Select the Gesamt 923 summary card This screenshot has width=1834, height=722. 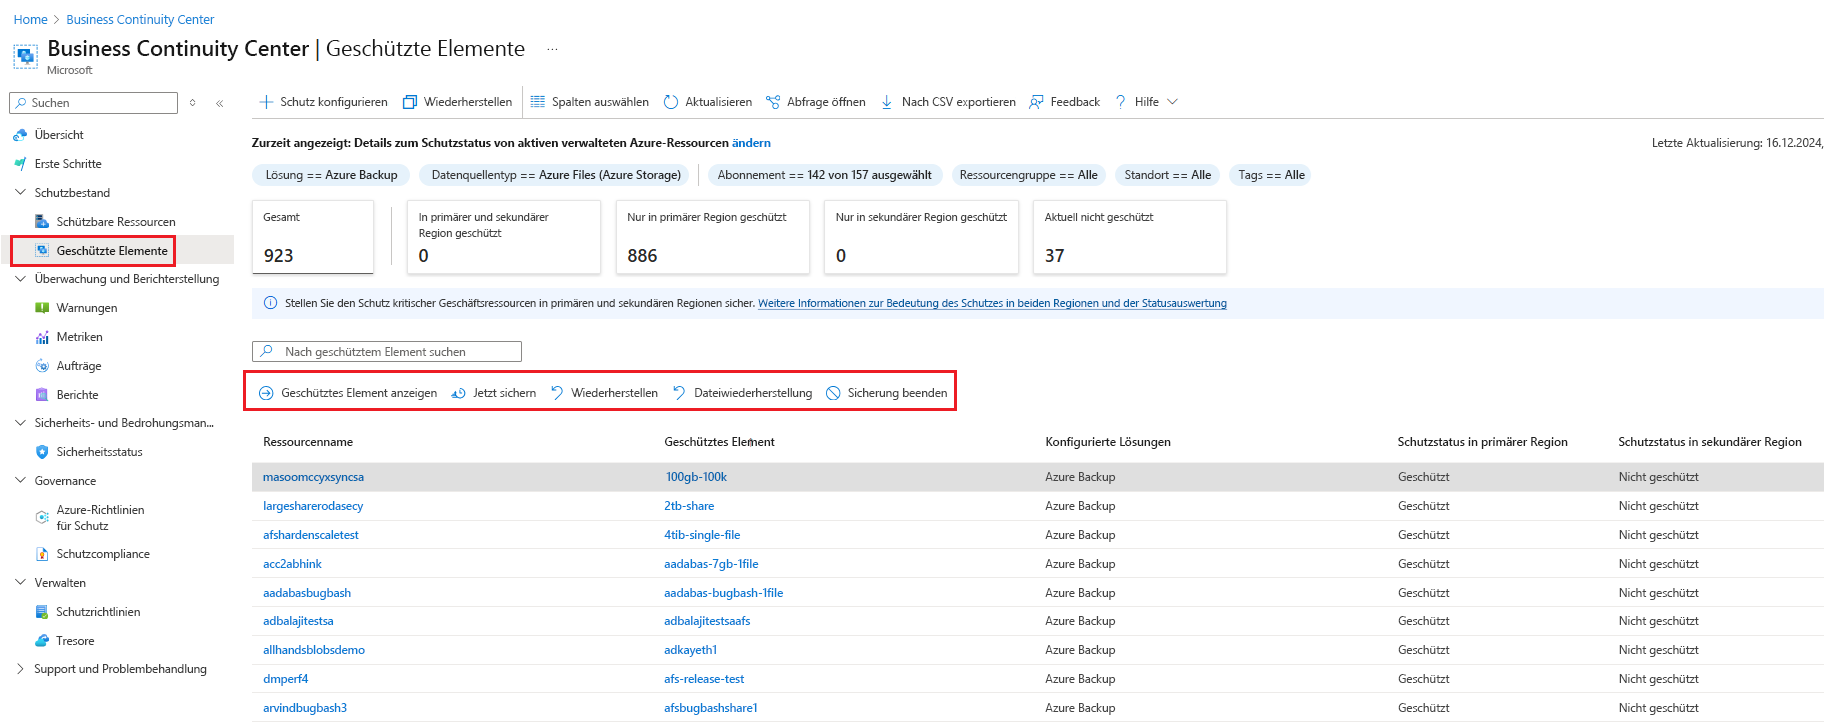313,237
